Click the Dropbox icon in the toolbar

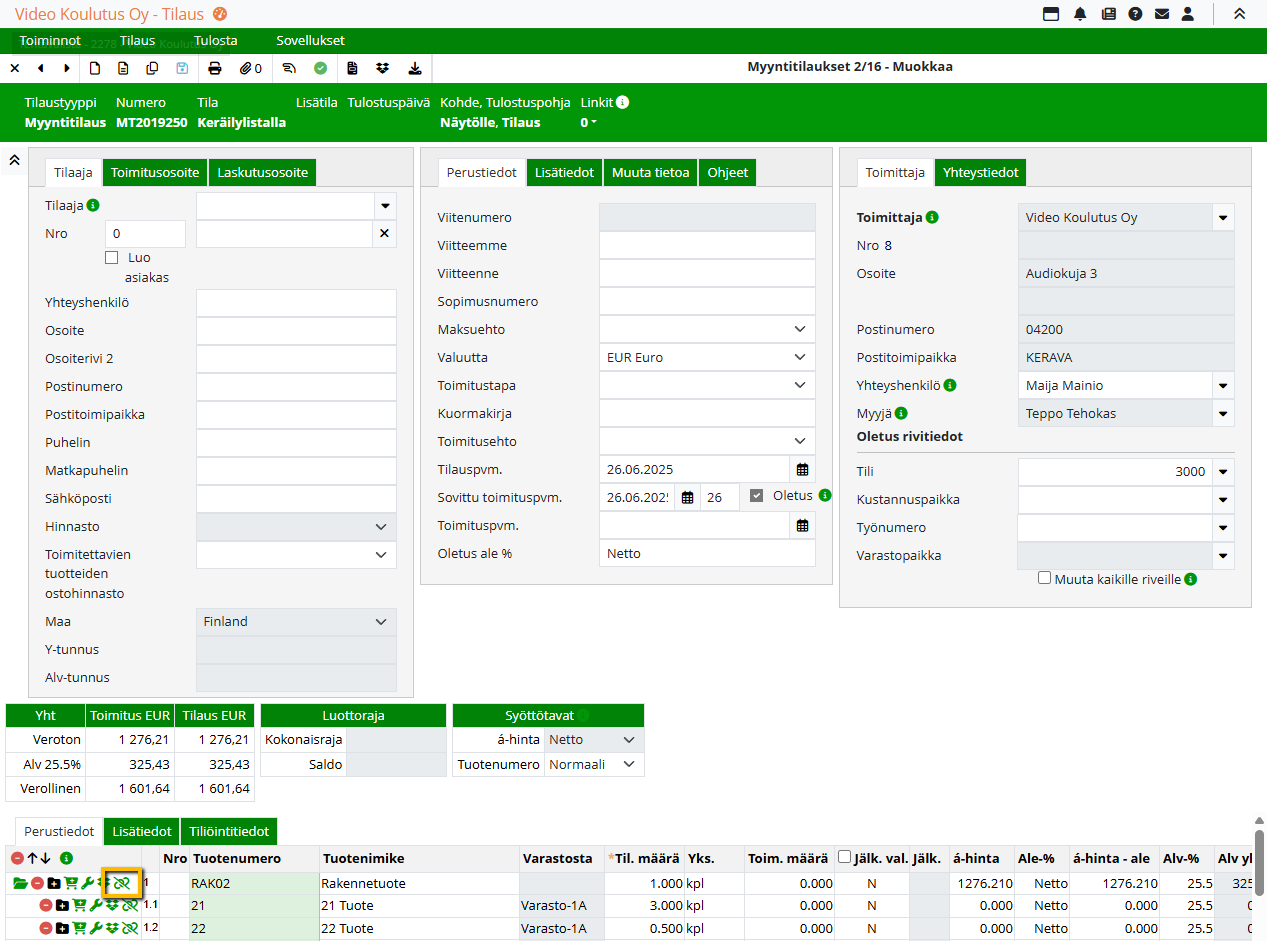383,68
